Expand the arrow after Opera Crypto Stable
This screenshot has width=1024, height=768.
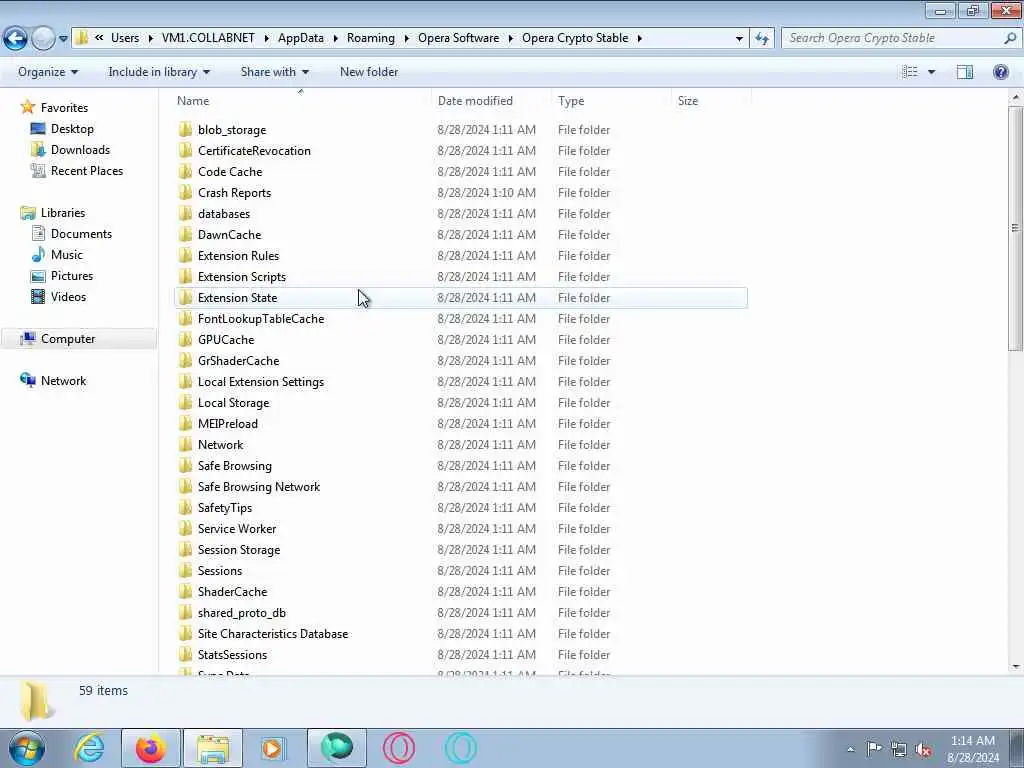tap(639, 39)
